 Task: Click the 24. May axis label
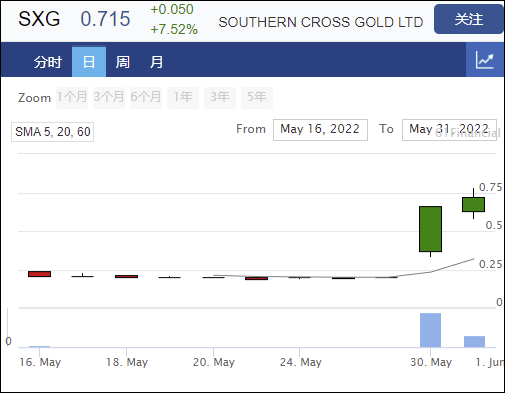coord(301,362)
